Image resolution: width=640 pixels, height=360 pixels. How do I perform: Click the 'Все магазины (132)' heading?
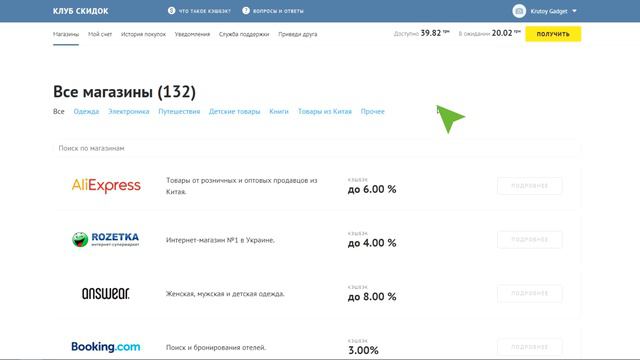(x=124, y=91)
